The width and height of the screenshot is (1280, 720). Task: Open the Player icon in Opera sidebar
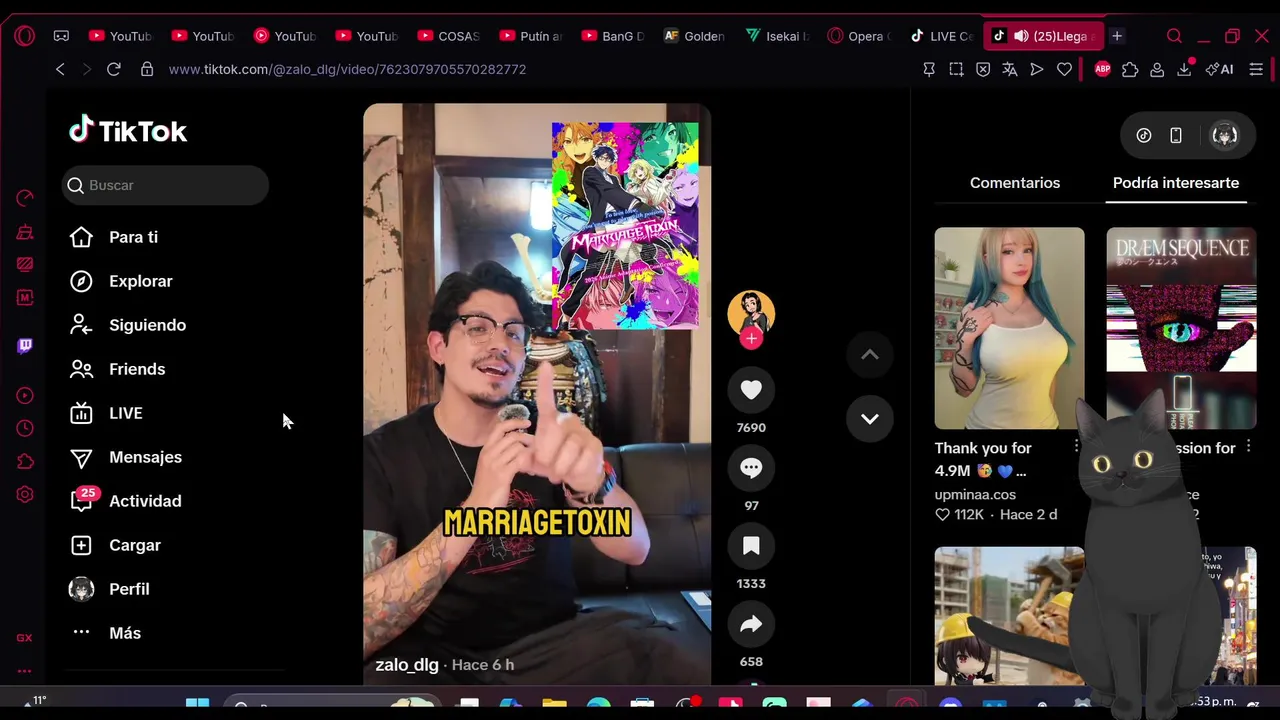(25, 396)
